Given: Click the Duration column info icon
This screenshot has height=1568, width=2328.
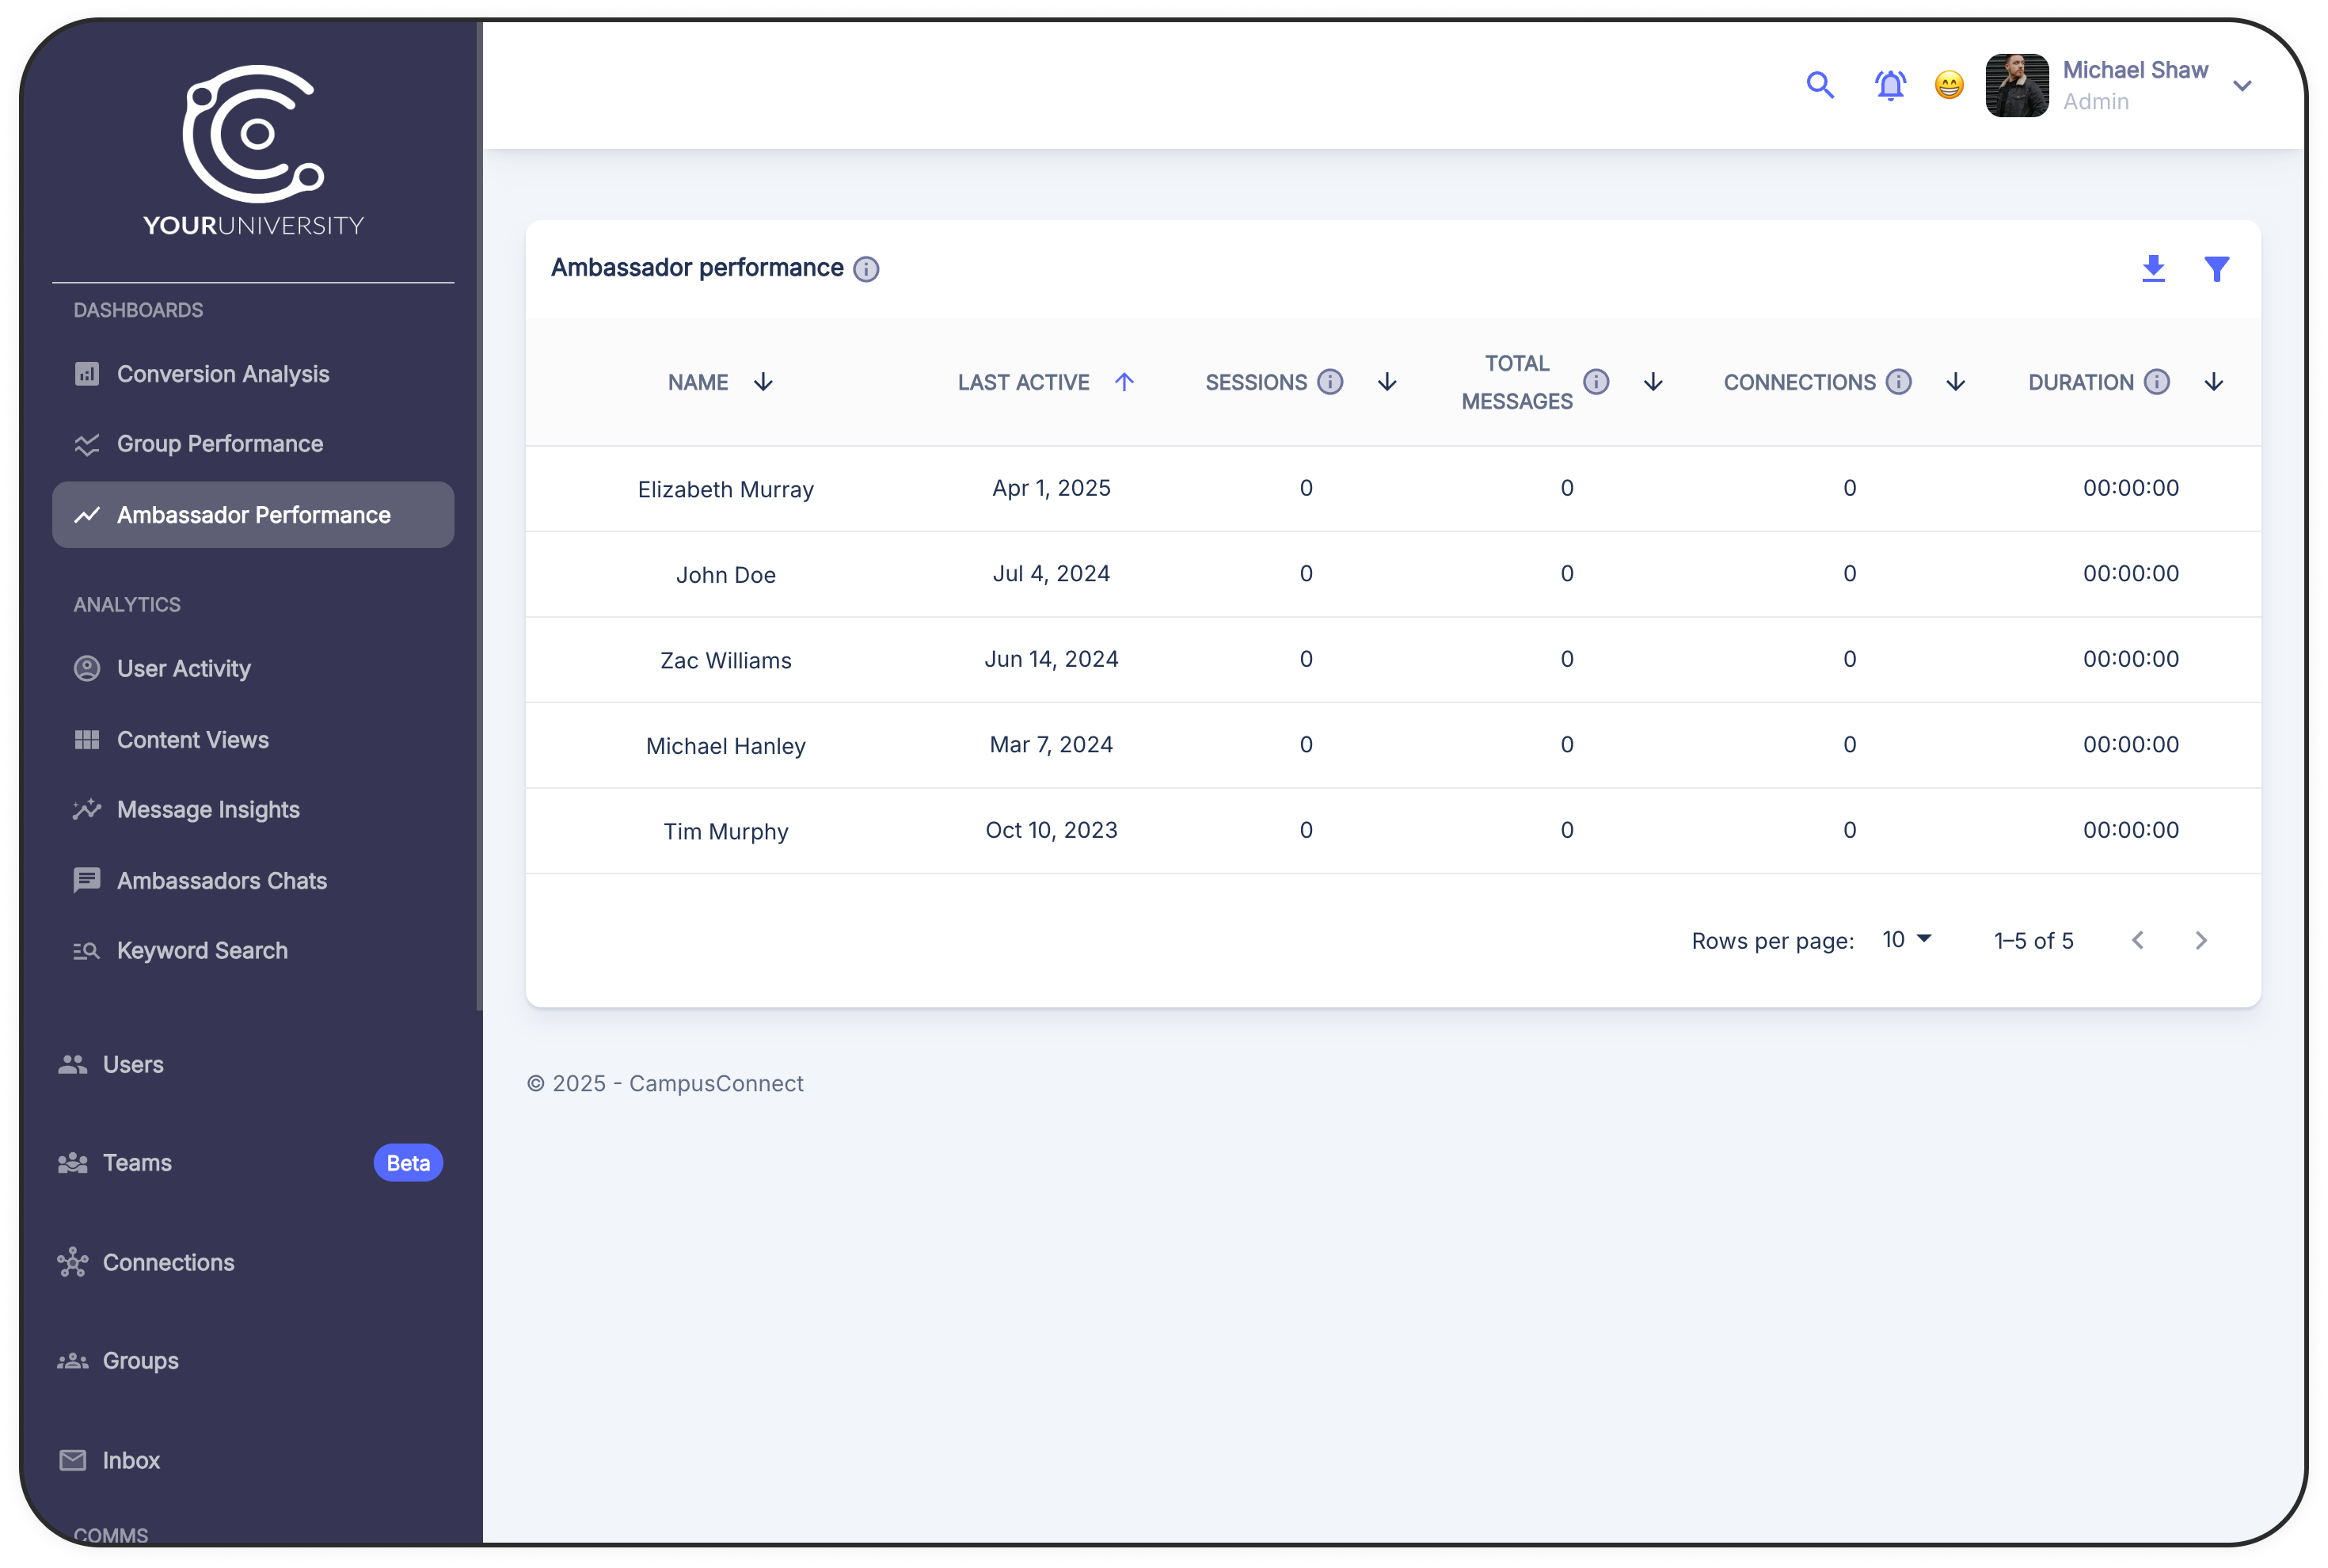Looking at the screenshot, I should (x=2157, y=382).
